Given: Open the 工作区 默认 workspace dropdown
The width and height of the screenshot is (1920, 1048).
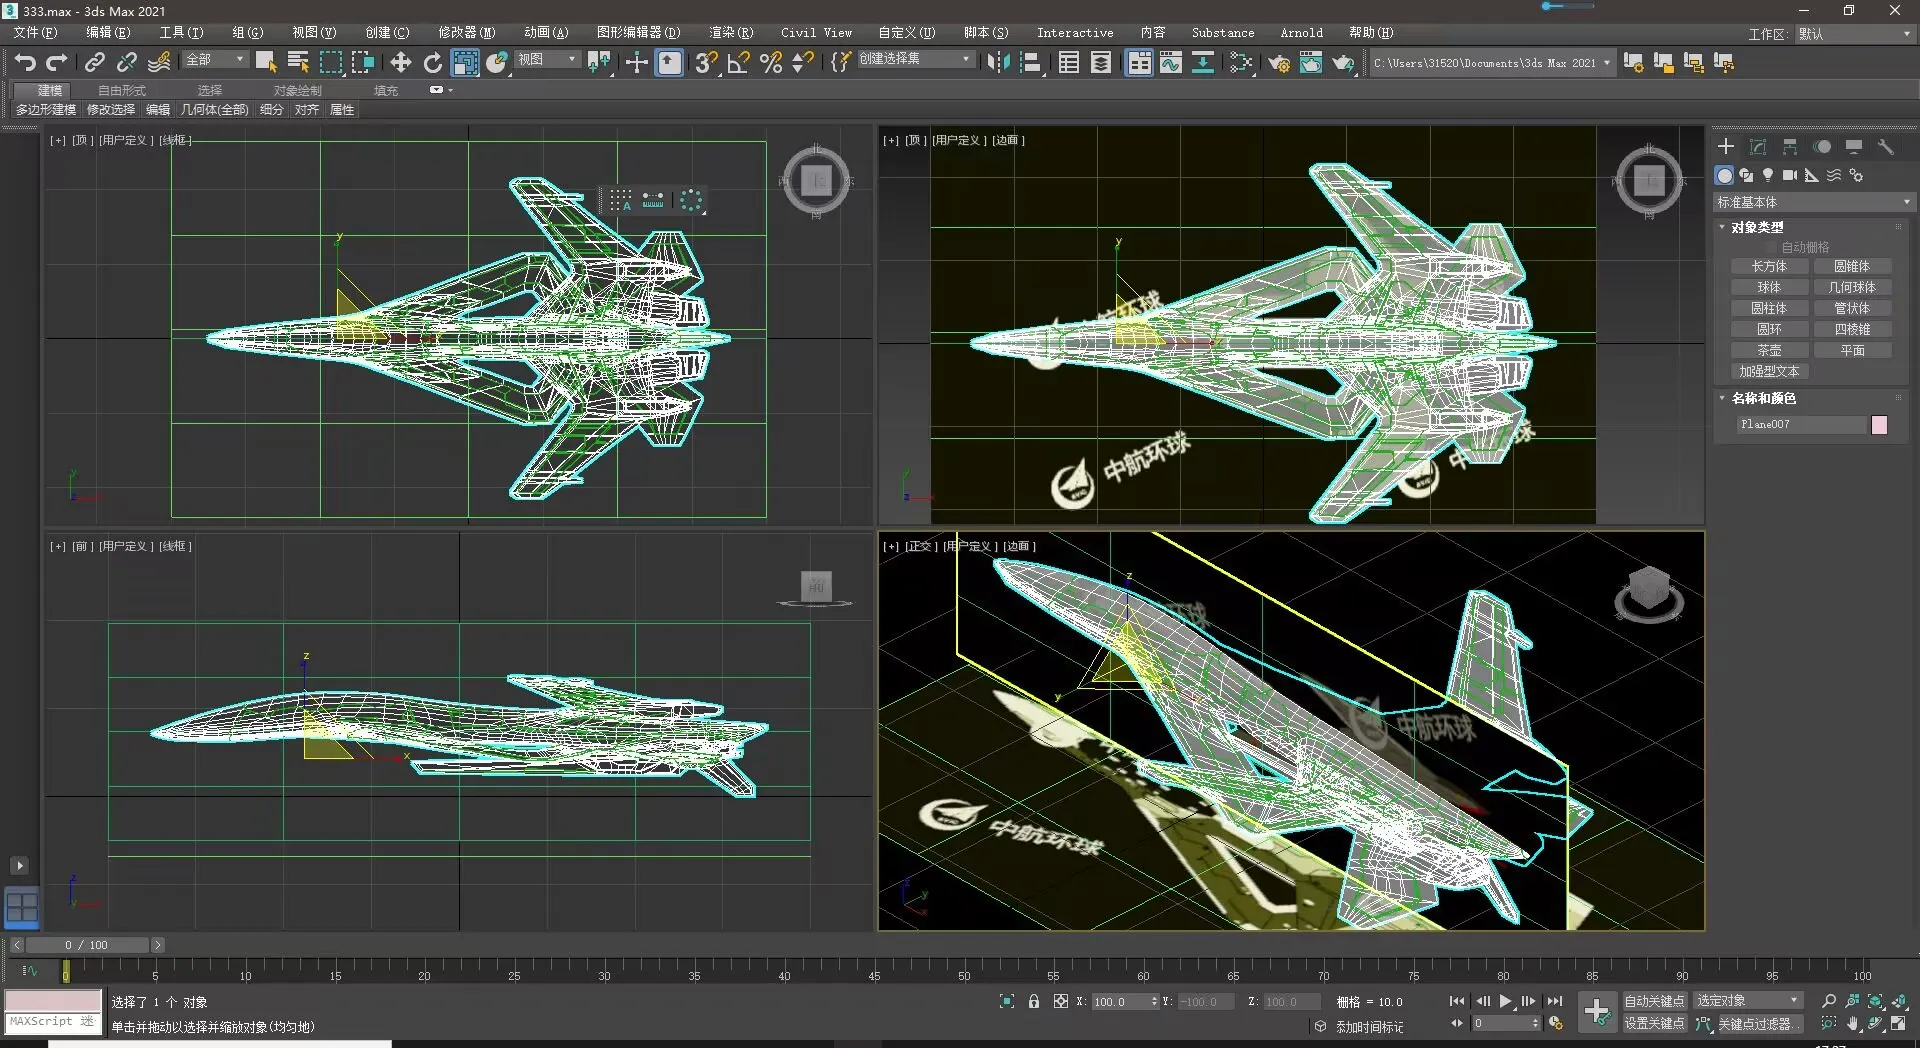Looking at the screenshot, I should point(1854,34).
